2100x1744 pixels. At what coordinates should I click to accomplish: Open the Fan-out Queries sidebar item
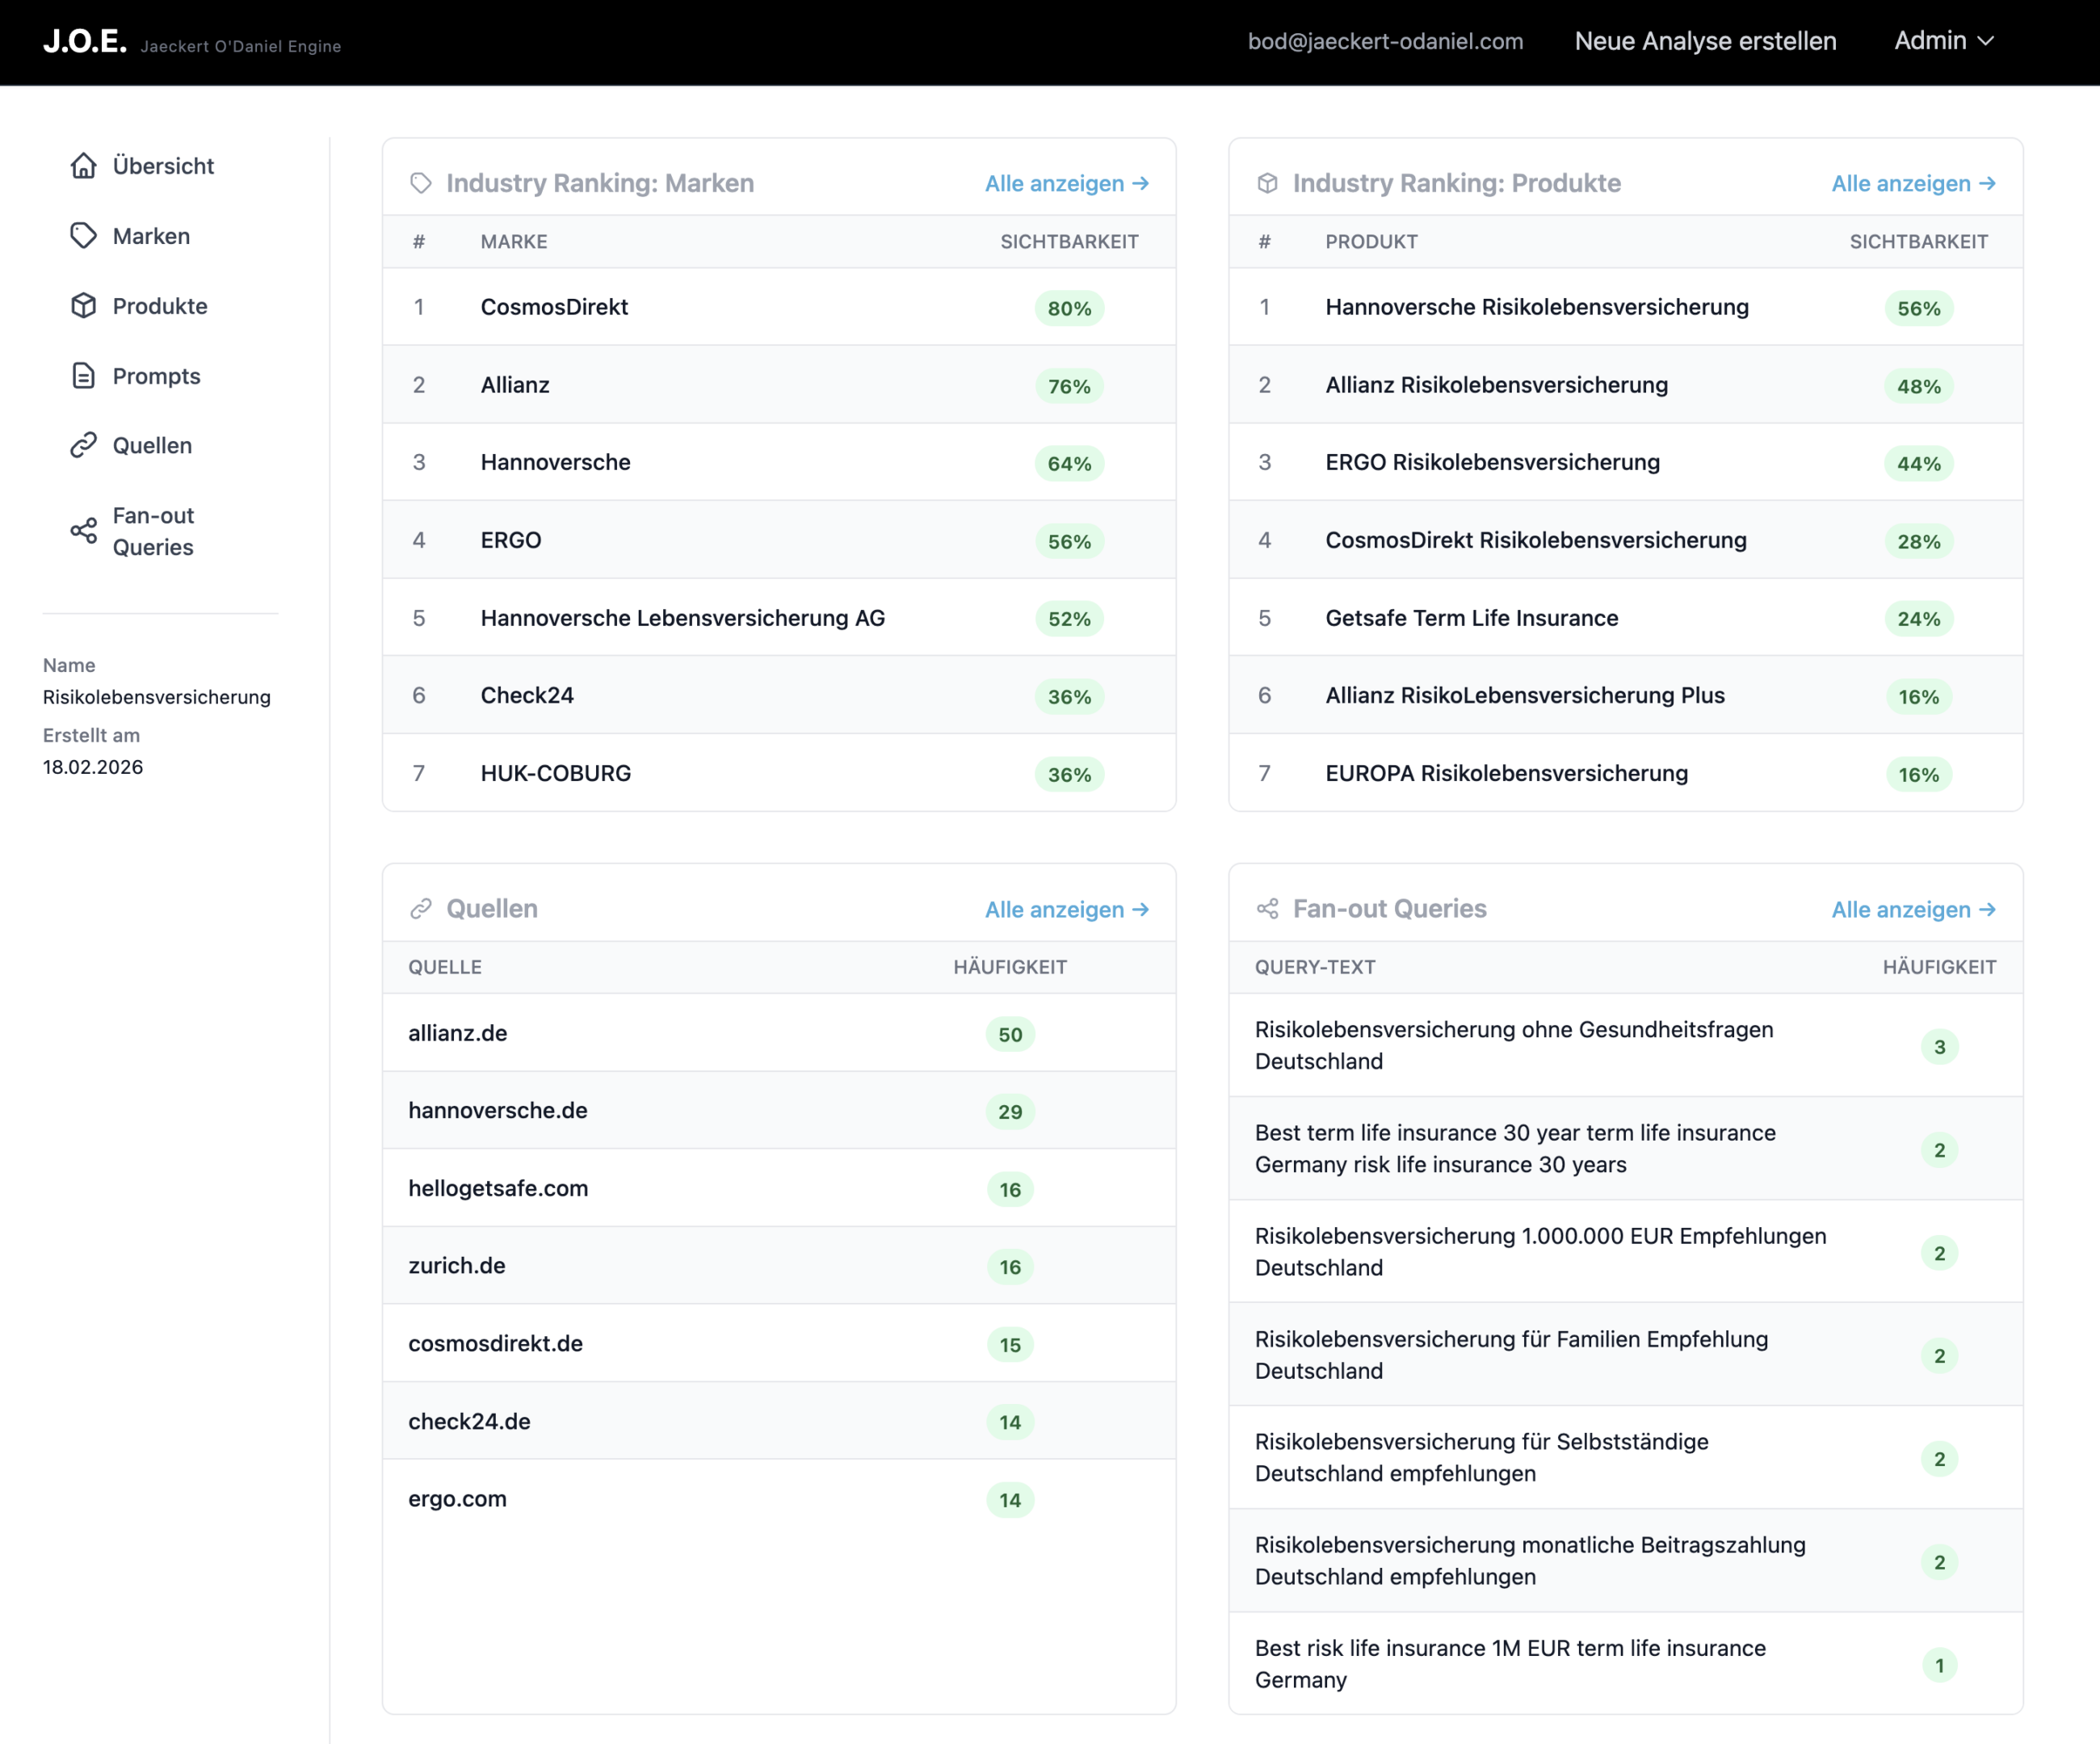(x=153, y=531)
